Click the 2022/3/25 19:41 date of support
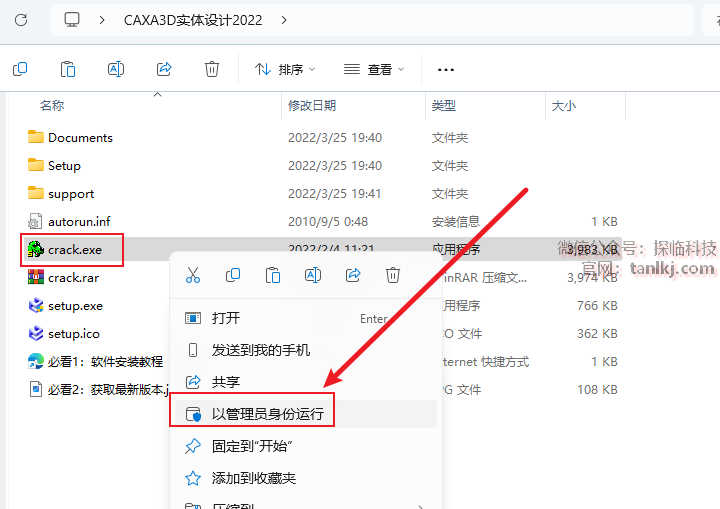 click(335, 194)
